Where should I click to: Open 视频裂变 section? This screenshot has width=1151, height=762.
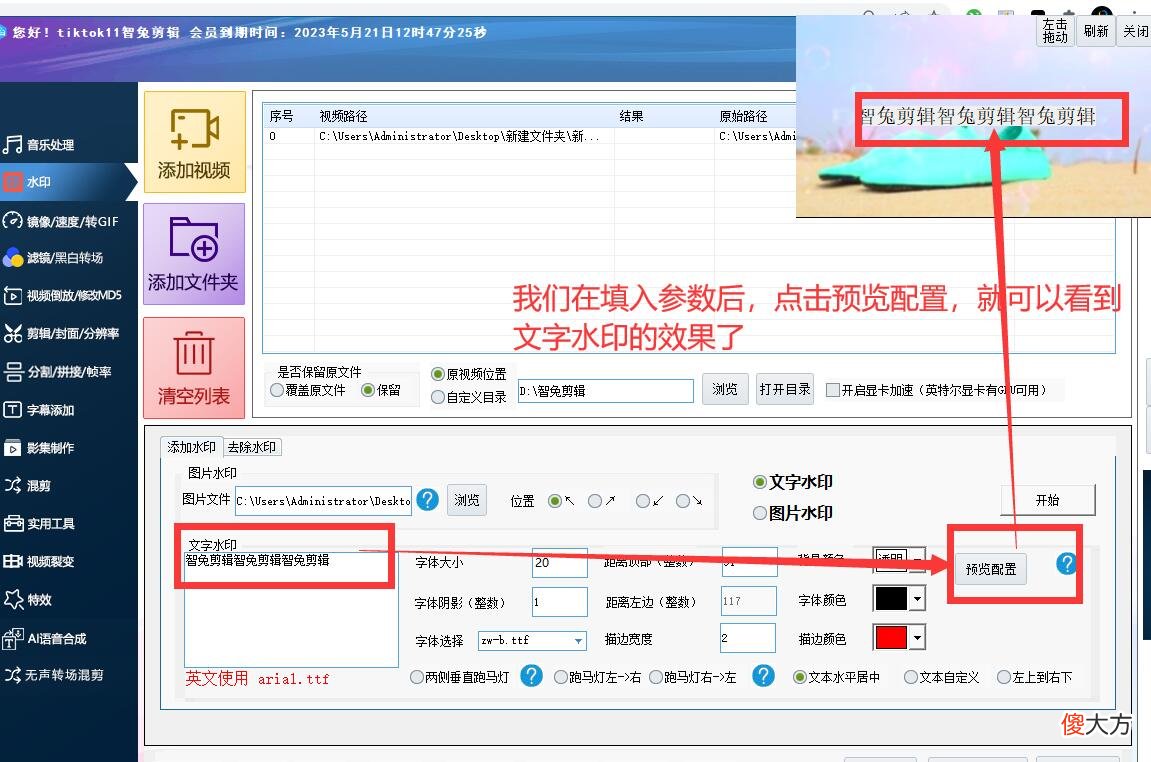tap(39, 562)
